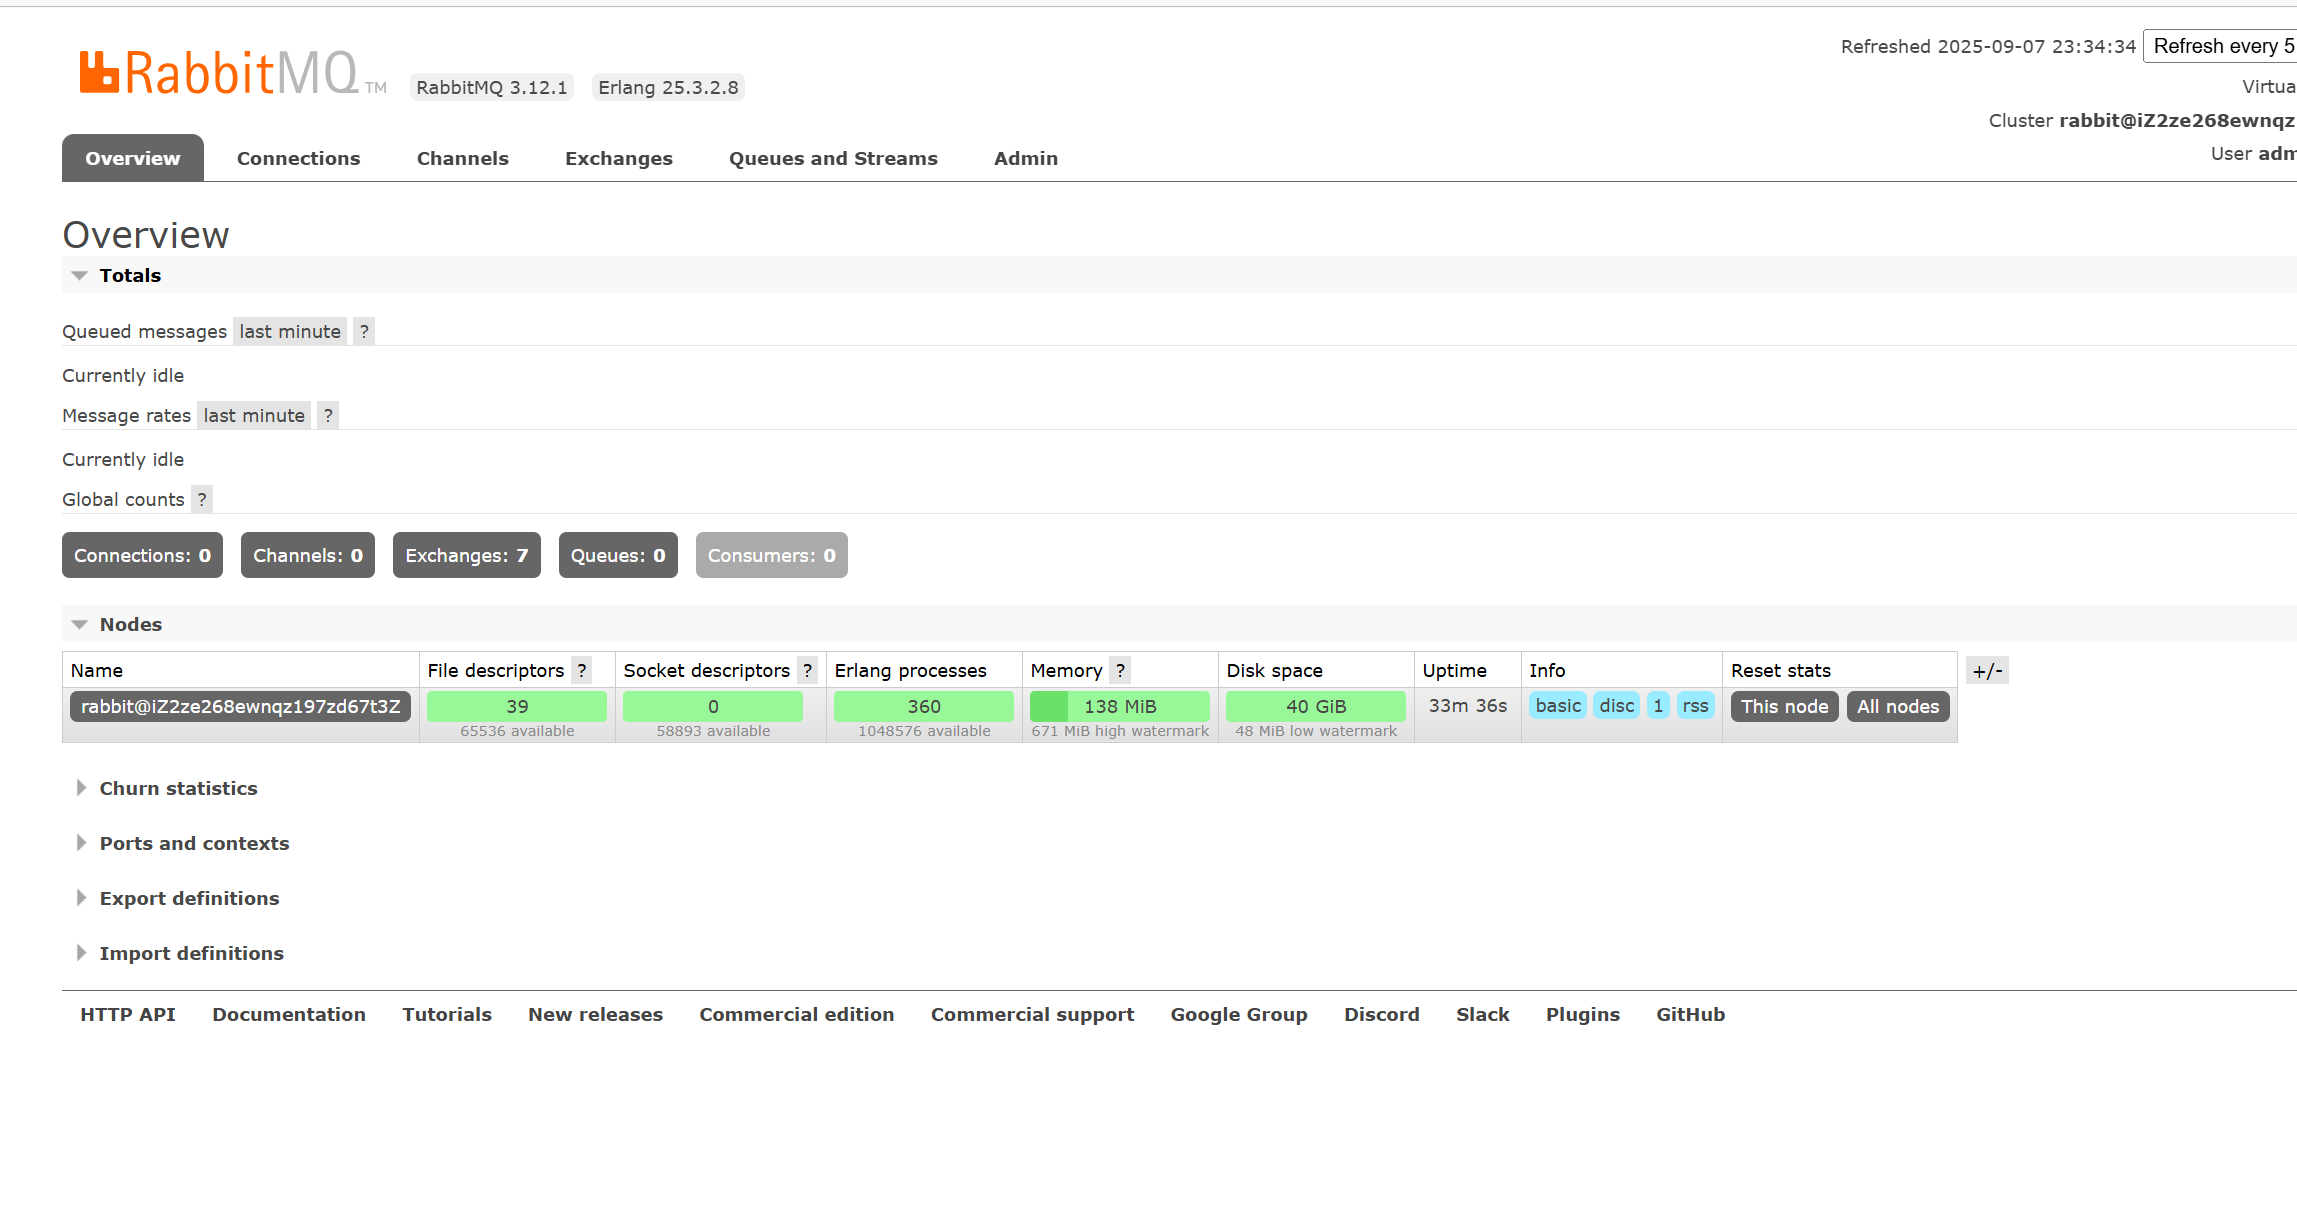This screenshot has width=2297, height=1226.
Task: Change Message rates last minute range
Action: (254, 415)
